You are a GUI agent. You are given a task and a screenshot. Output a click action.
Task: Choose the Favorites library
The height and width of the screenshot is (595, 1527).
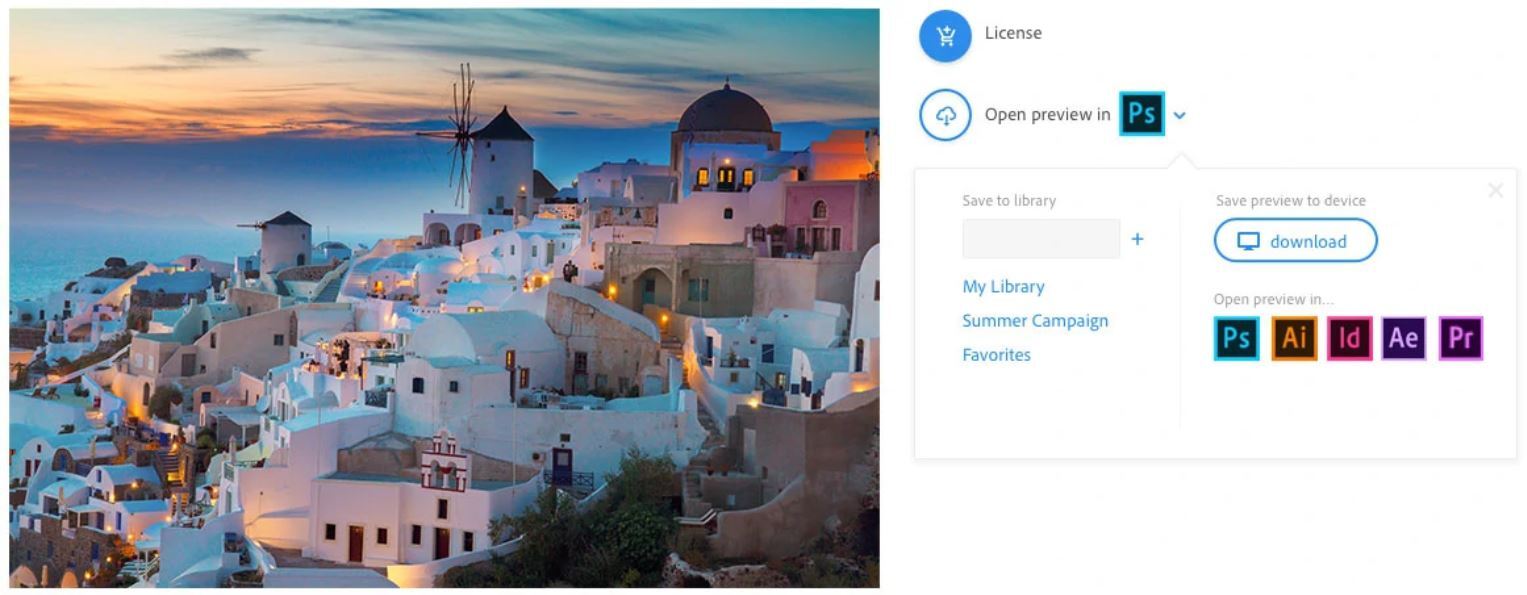[x=996, y=355]
